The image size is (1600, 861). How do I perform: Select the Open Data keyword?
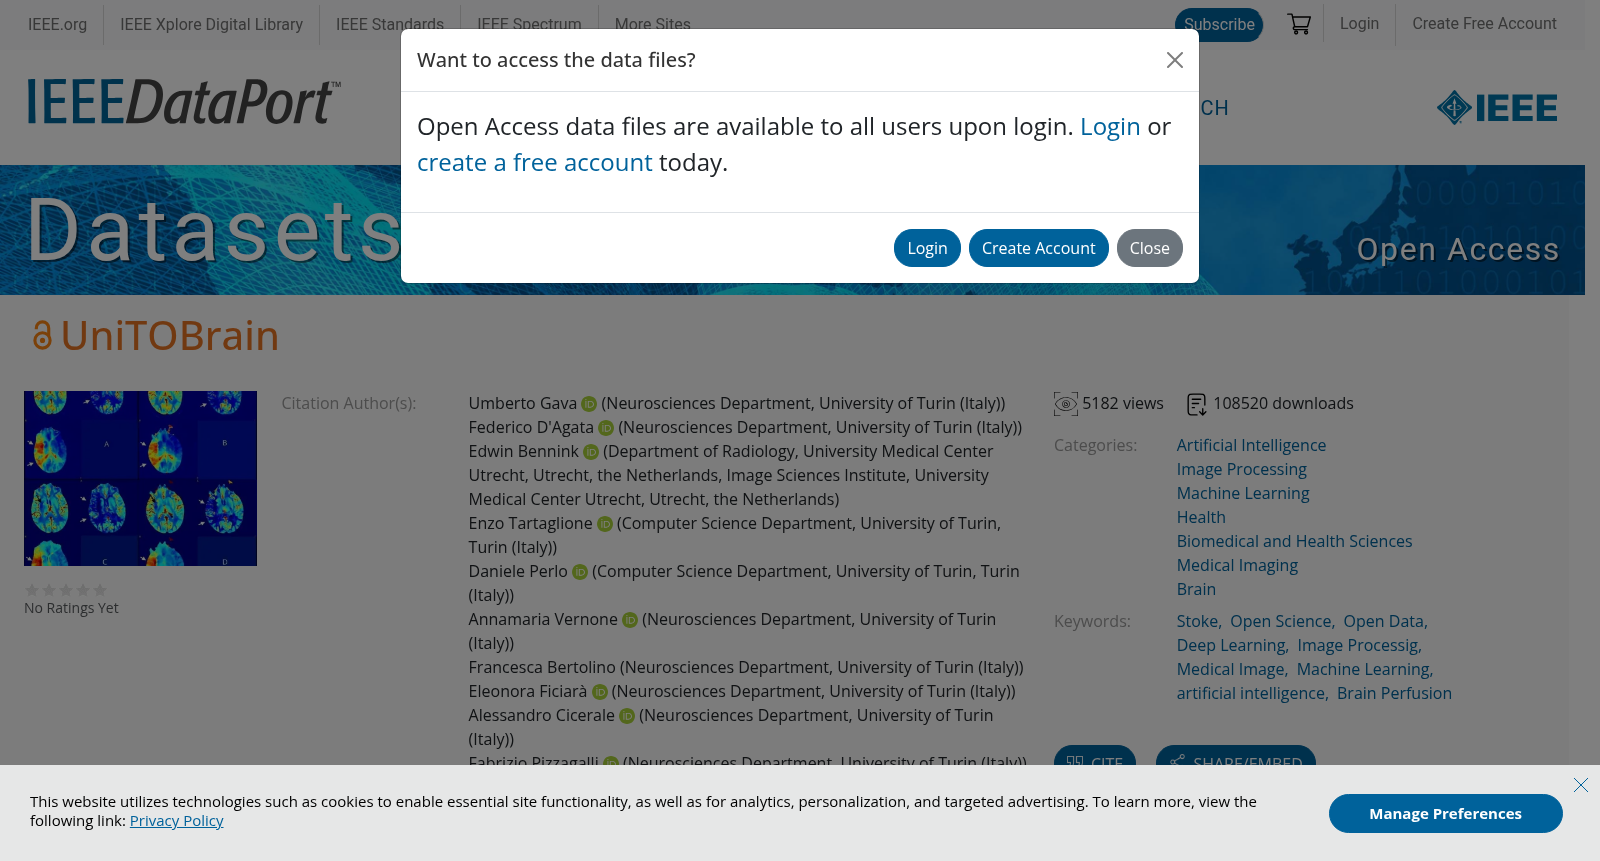1384,622
